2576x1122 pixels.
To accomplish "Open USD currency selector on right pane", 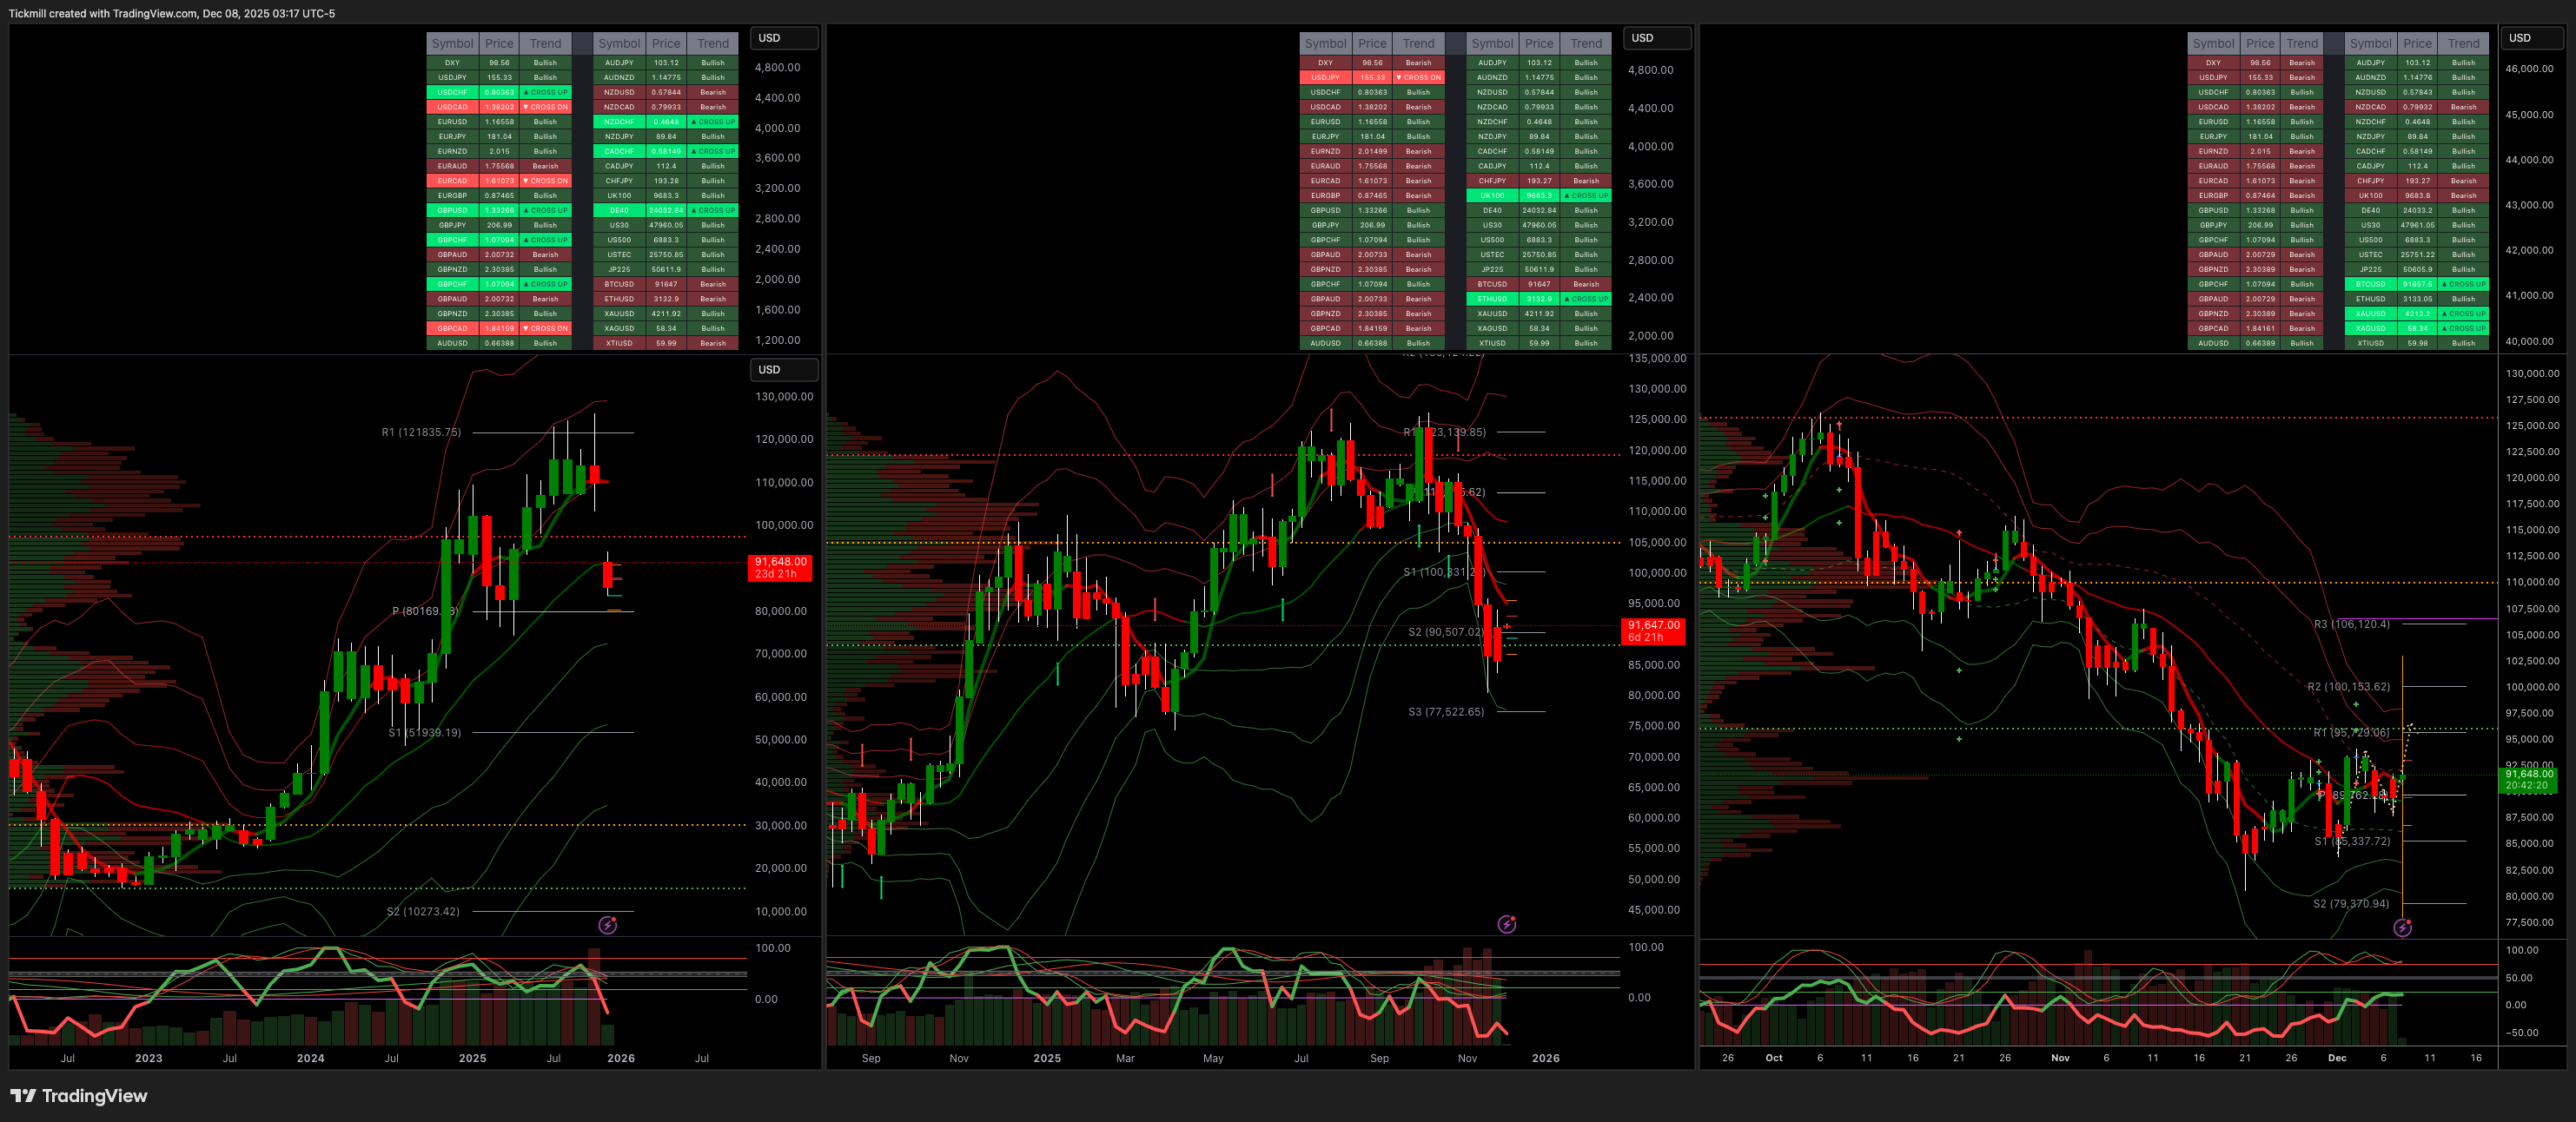I will 2532,38.
